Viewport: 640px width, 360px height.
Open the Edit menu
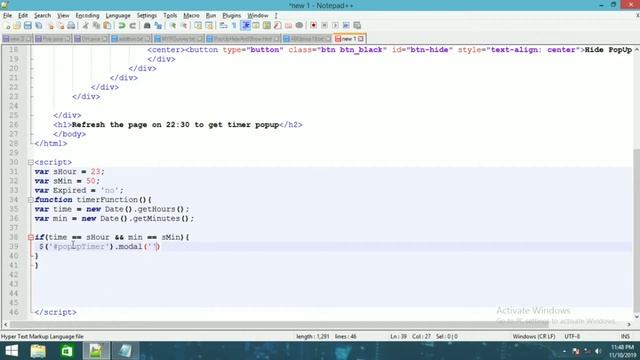(x=23, y=16)
